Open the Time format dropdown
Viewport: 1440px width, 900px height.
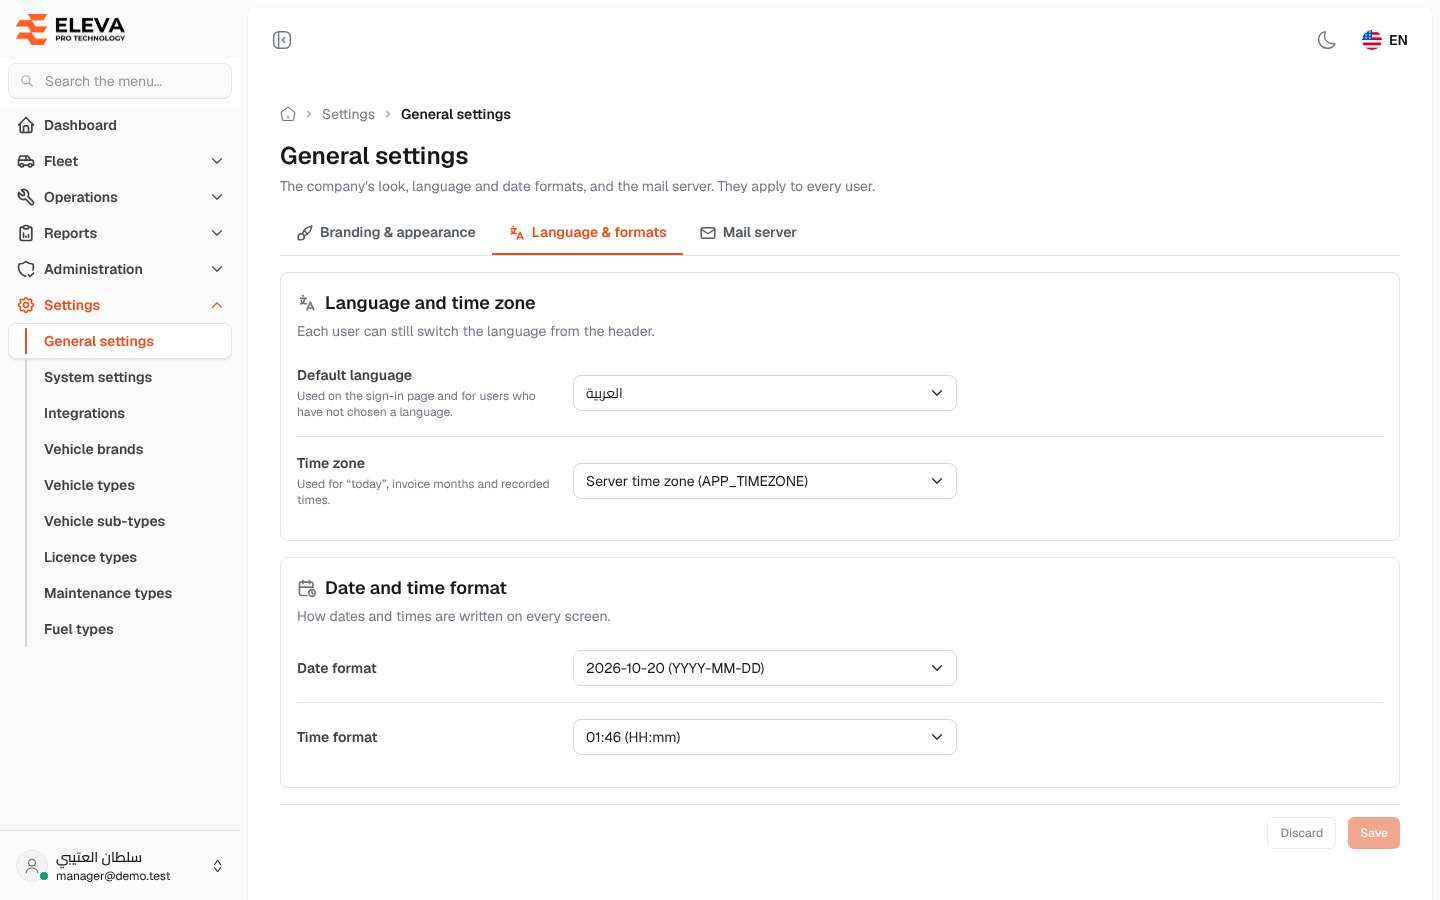765,737
